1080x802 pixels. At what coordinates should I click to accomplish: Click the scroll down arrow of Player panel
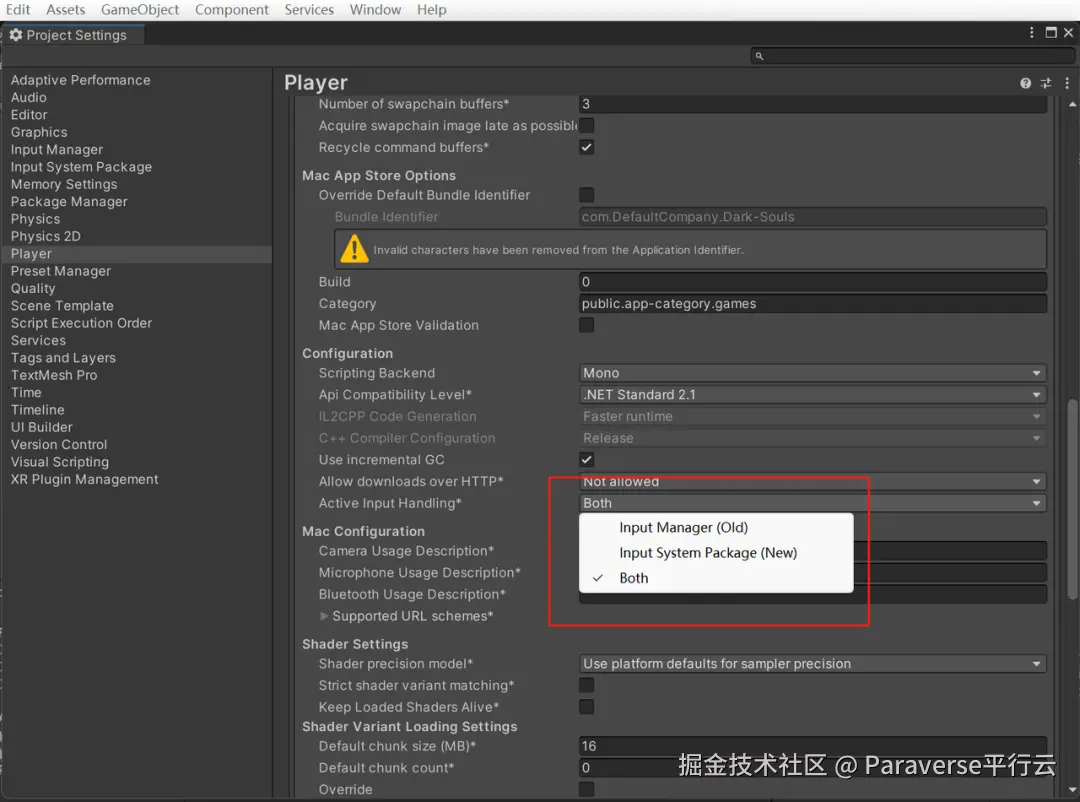1072,790
